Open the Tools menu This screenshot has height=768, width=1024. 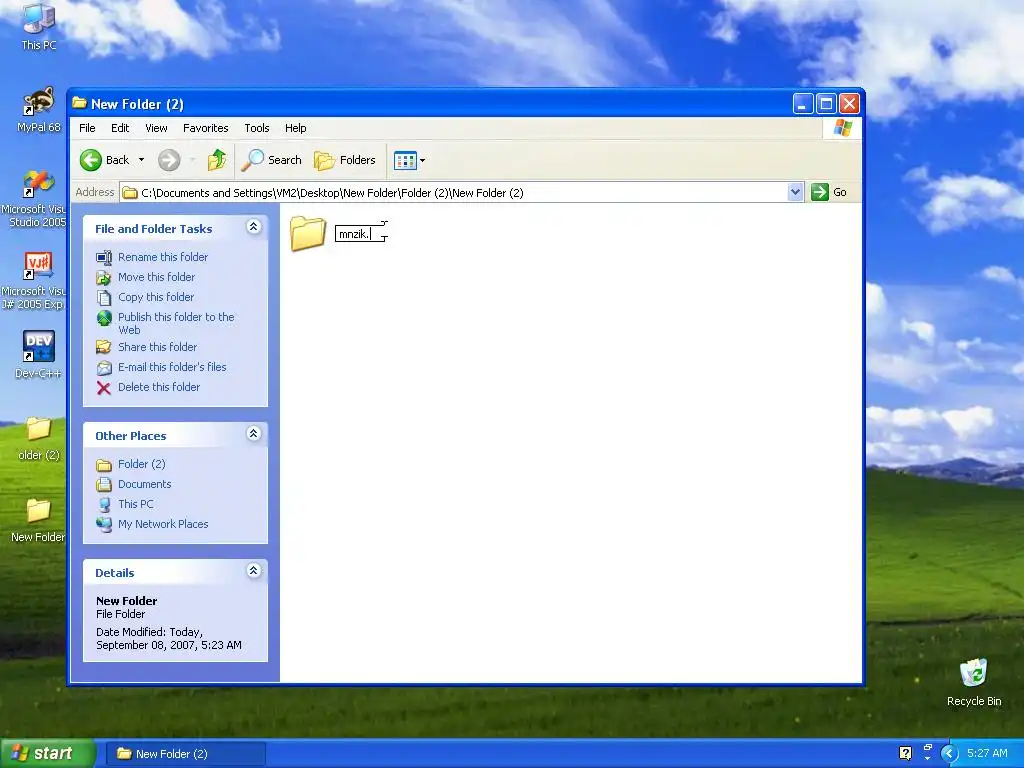pos(257,128)
